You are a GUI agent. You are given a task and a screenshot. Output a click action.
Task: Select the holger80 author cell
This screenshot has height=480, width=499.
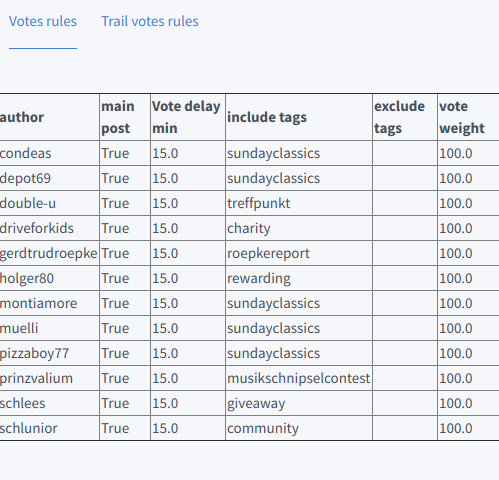pyautogui.click(x=49, y=278)
